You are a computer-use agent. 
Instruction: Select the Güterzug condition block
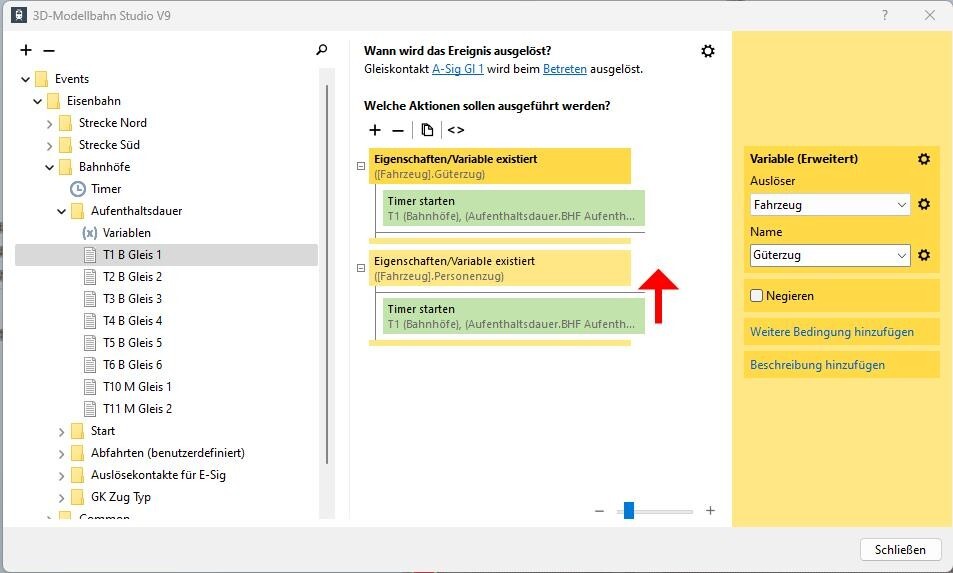click(500, 166)
